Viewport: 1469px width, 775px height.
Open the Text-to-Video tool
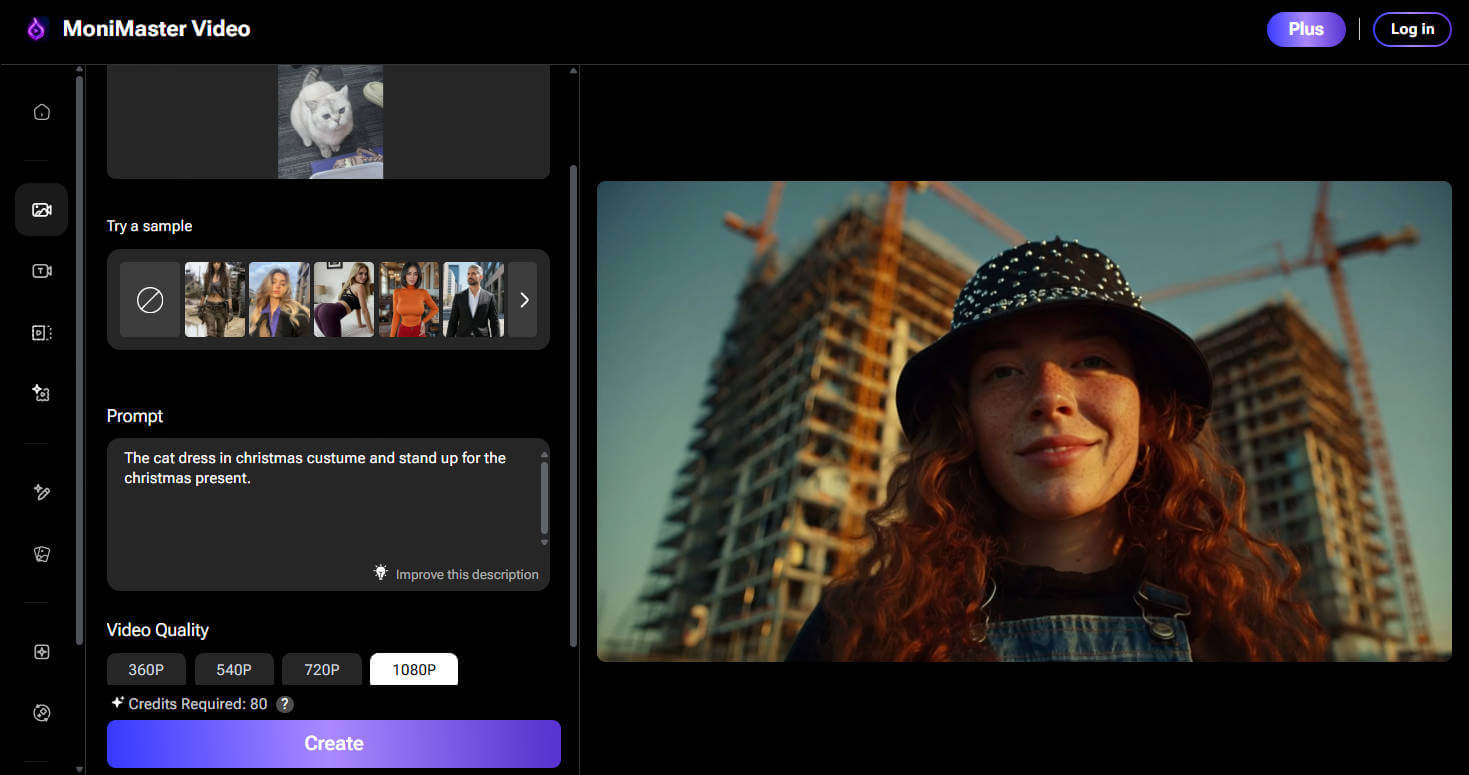point(41,270)
